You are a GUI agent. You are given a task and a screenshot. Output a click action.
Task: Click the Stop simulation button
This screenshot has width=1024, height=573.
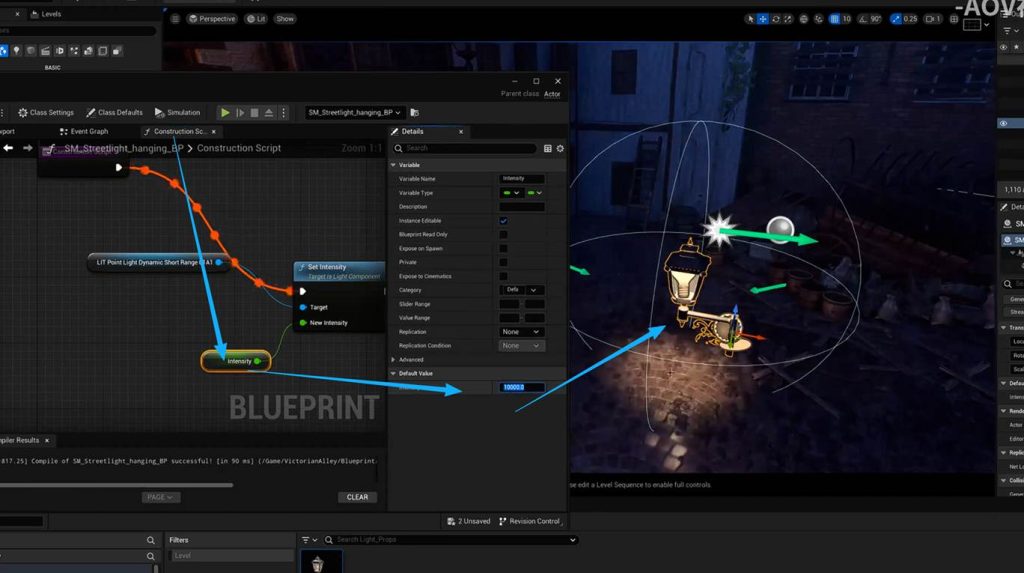coord(254,113)
